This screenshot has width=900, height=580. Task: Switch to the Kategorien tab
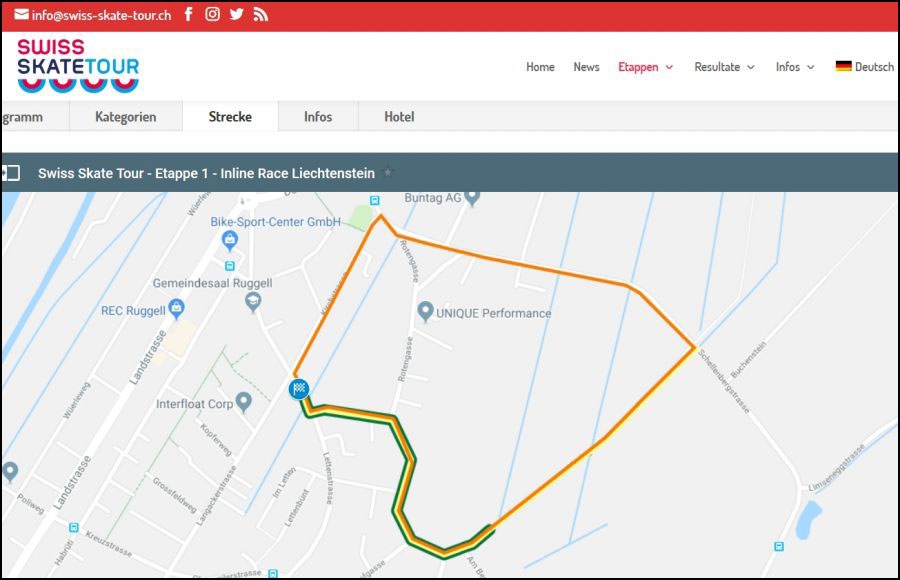point(125,117)
